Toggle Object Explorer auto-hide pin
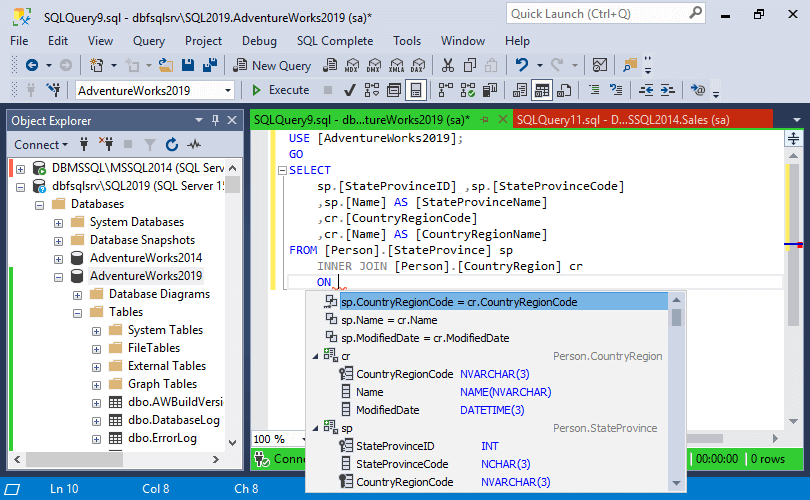Screen dimensions: 810x500 coord(215,120)
